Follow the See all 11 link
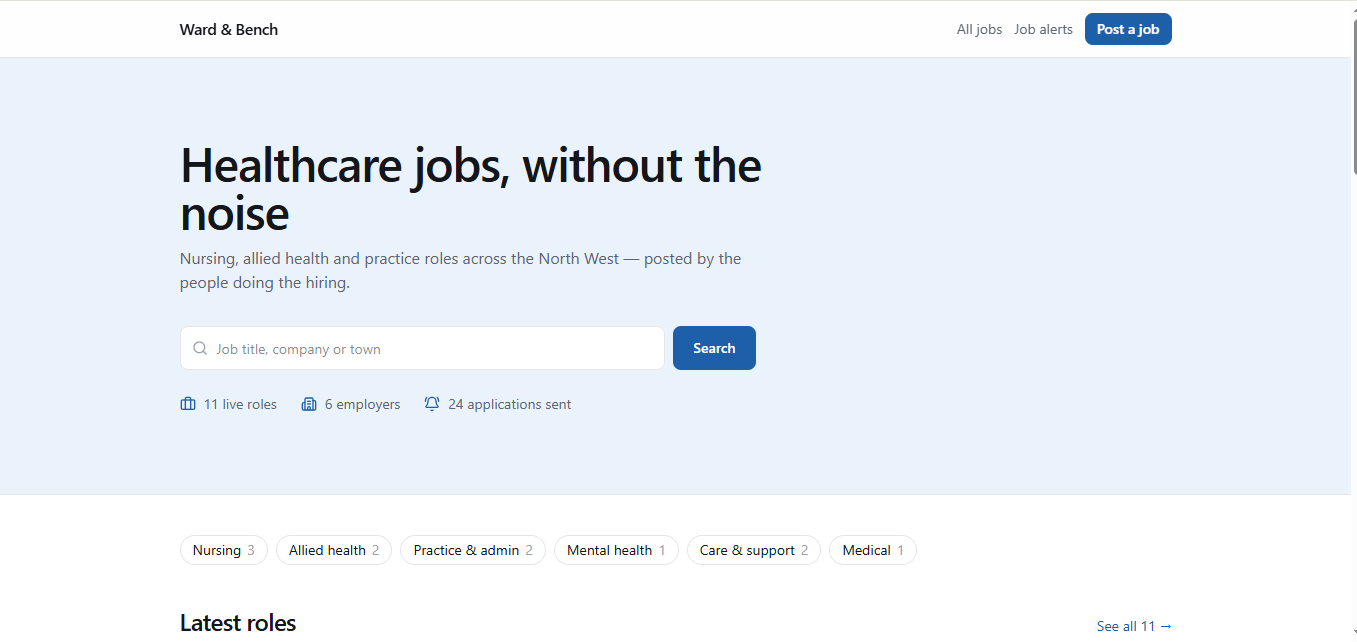The height and width of the screenshot is (642, 1357). 1134,626
